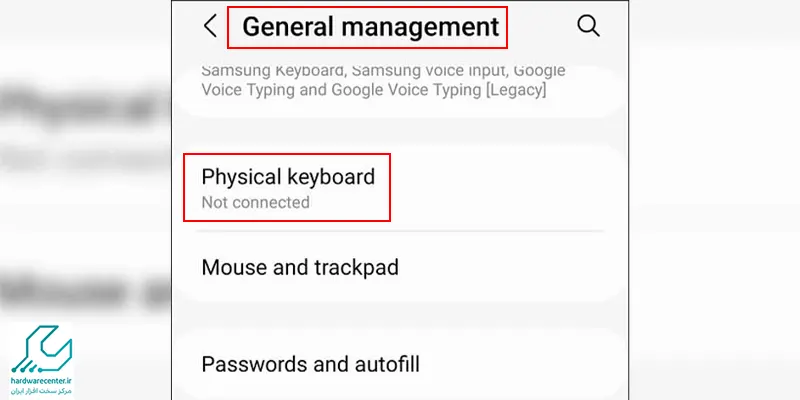
Task: Open Passwords and autofill settings
Action: point(401,364)
